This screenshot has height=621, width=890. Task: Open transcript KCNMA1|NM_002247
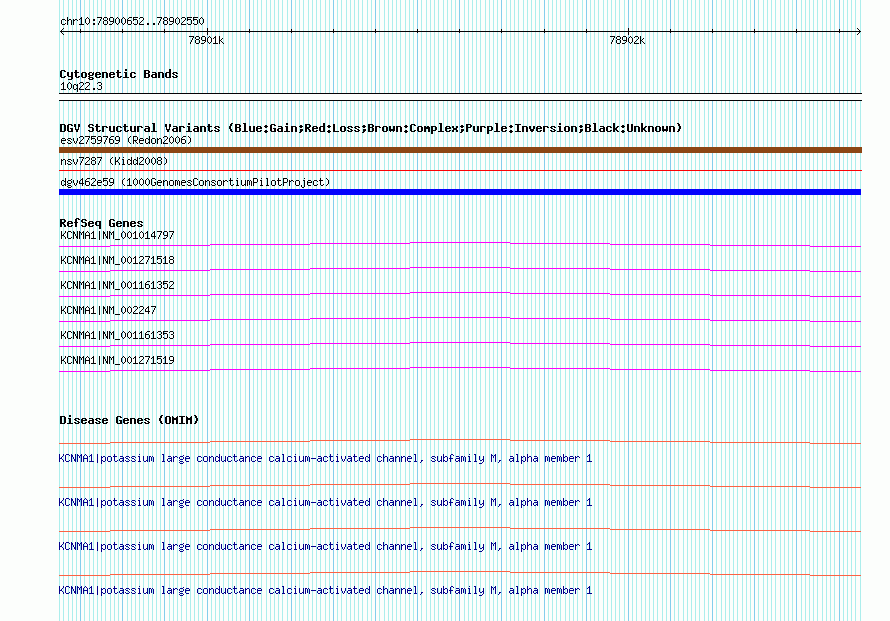pos(108,310)
